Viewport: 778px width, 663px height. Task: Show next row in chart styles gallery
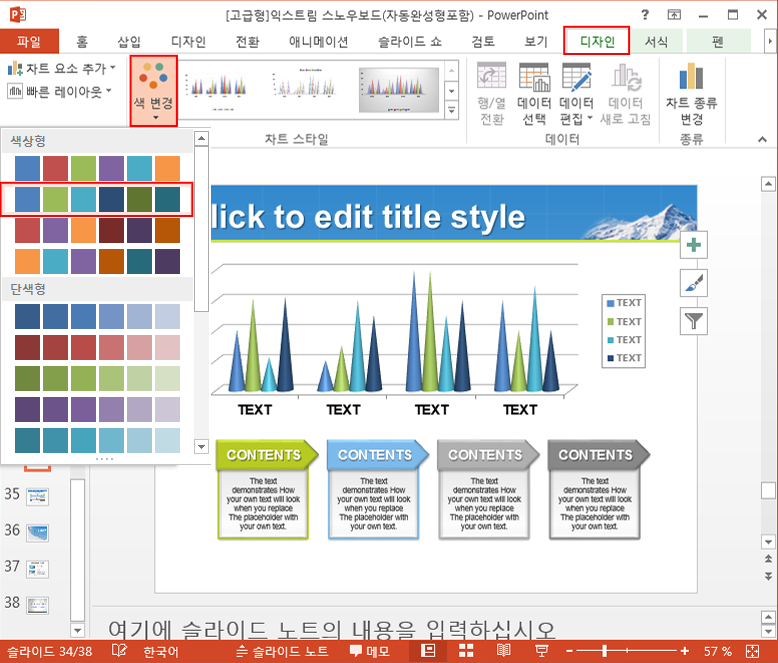pos(452,91)
